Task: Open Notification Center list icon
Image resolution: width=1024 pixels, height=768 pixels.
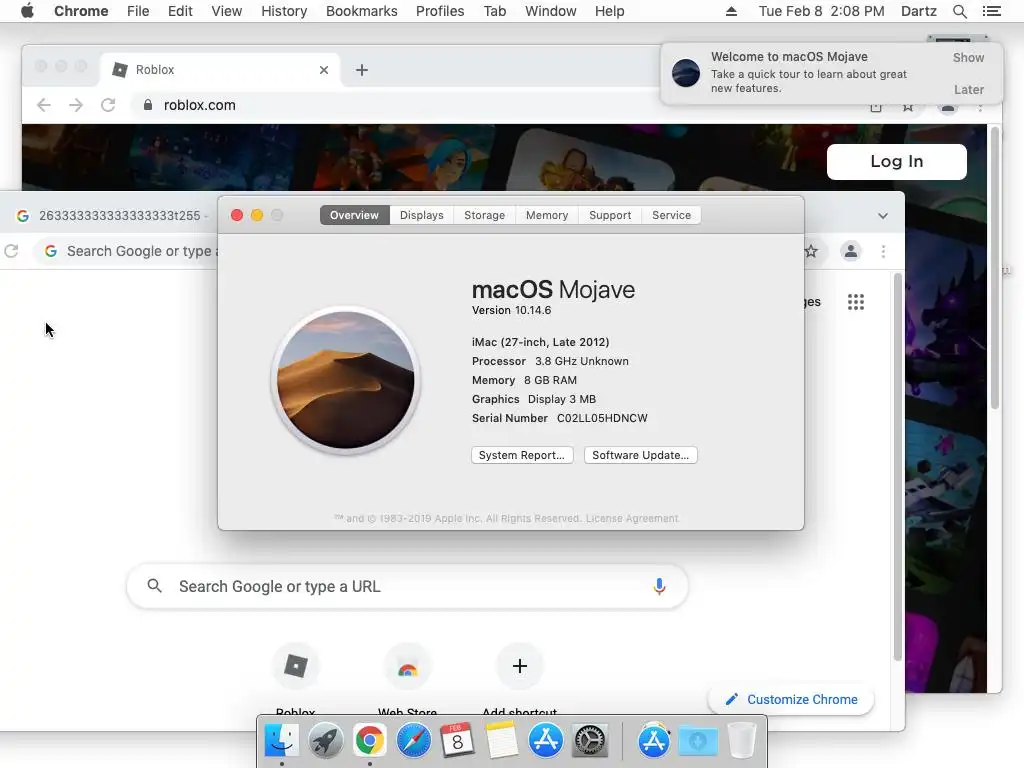Action: [x=991, y=11]
